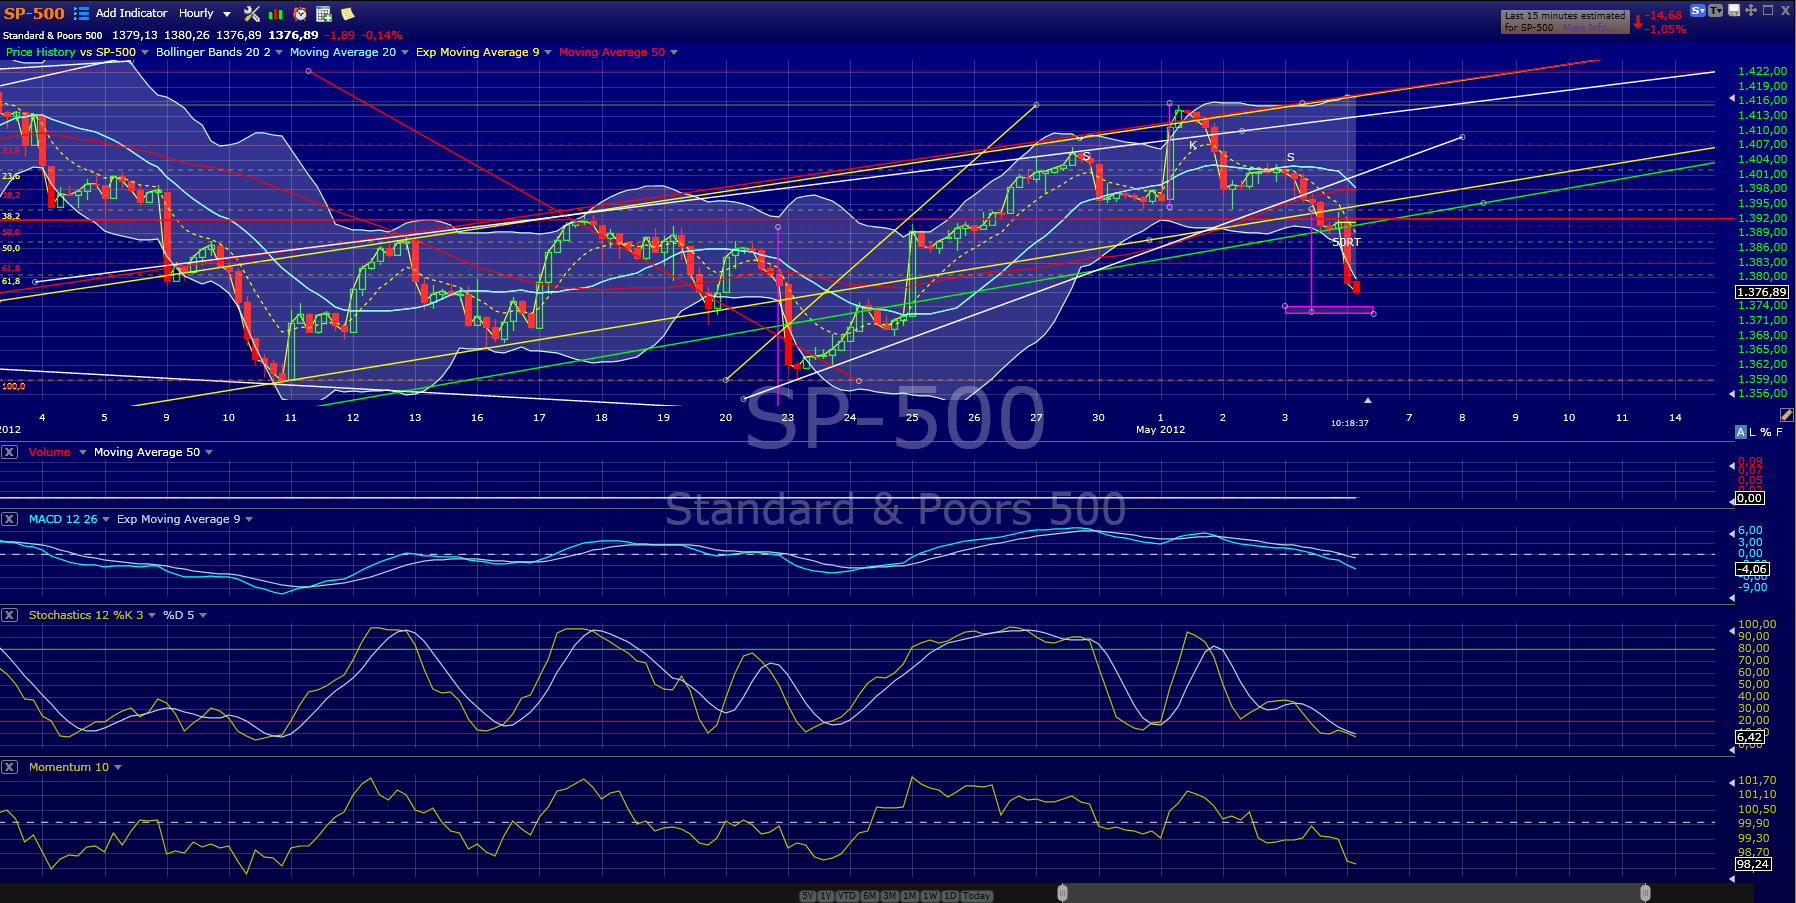This screenshot has width=1796, height=903.
Task: Maximize the chart window
Action: (x=1768, y=11)
